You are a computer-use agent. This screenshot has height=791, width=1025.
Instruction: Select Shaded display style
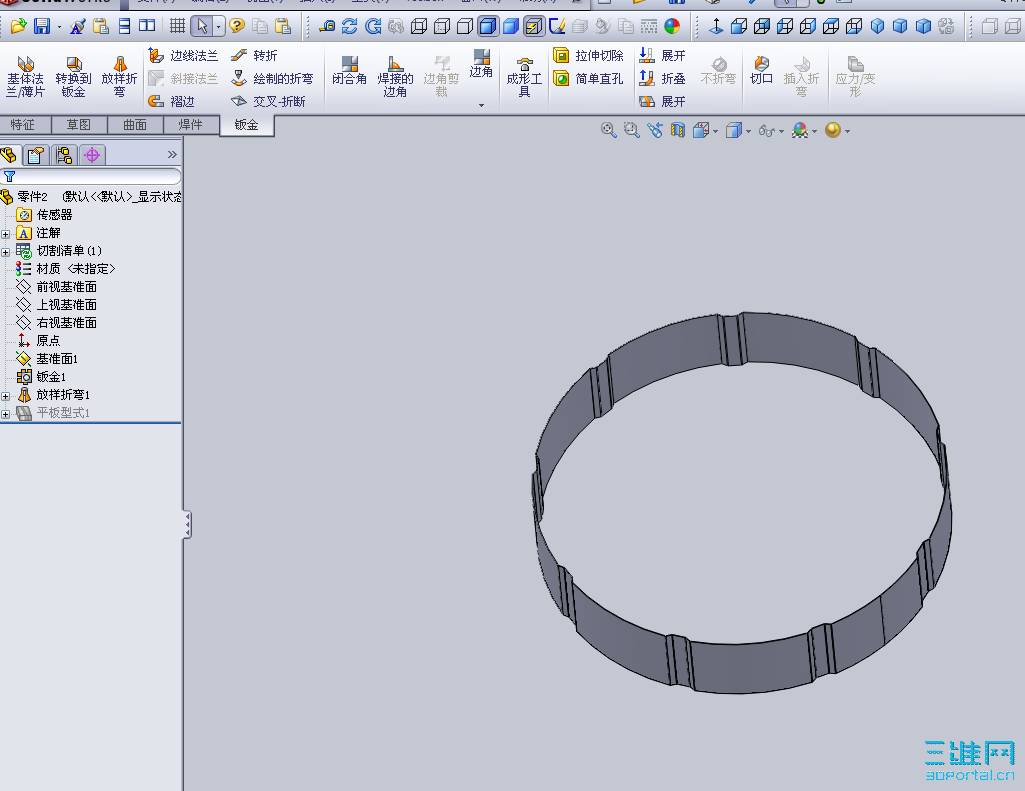pyautogui.click(x=511, y=26)
